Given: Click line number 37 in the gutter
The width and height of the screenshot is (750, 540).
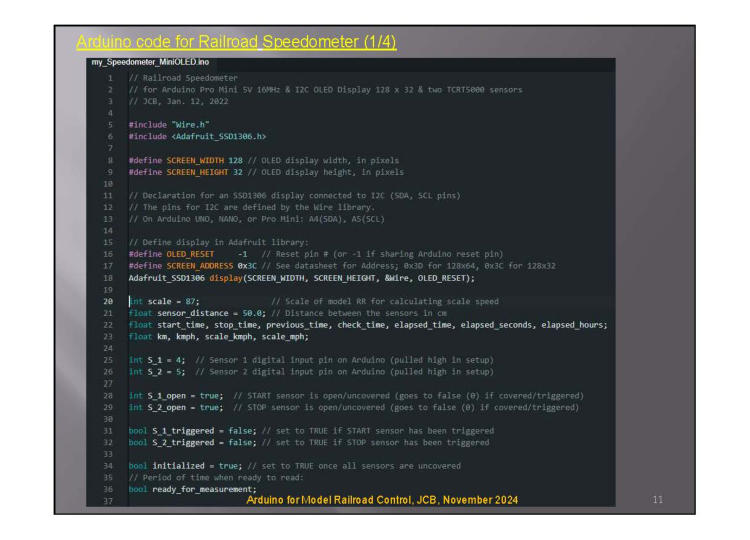Looking at the screenshot, I should click(106, 499).
